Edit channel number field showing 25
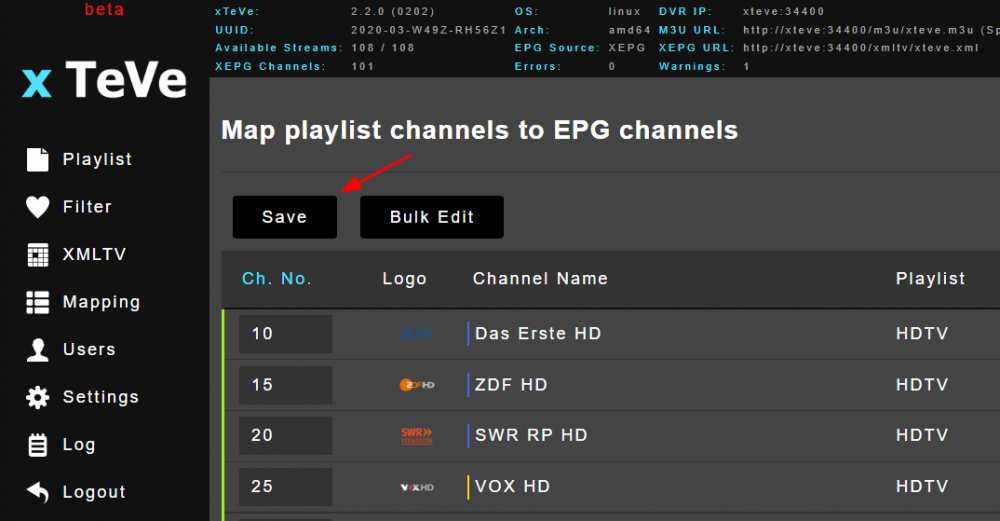 coord(286,487)
